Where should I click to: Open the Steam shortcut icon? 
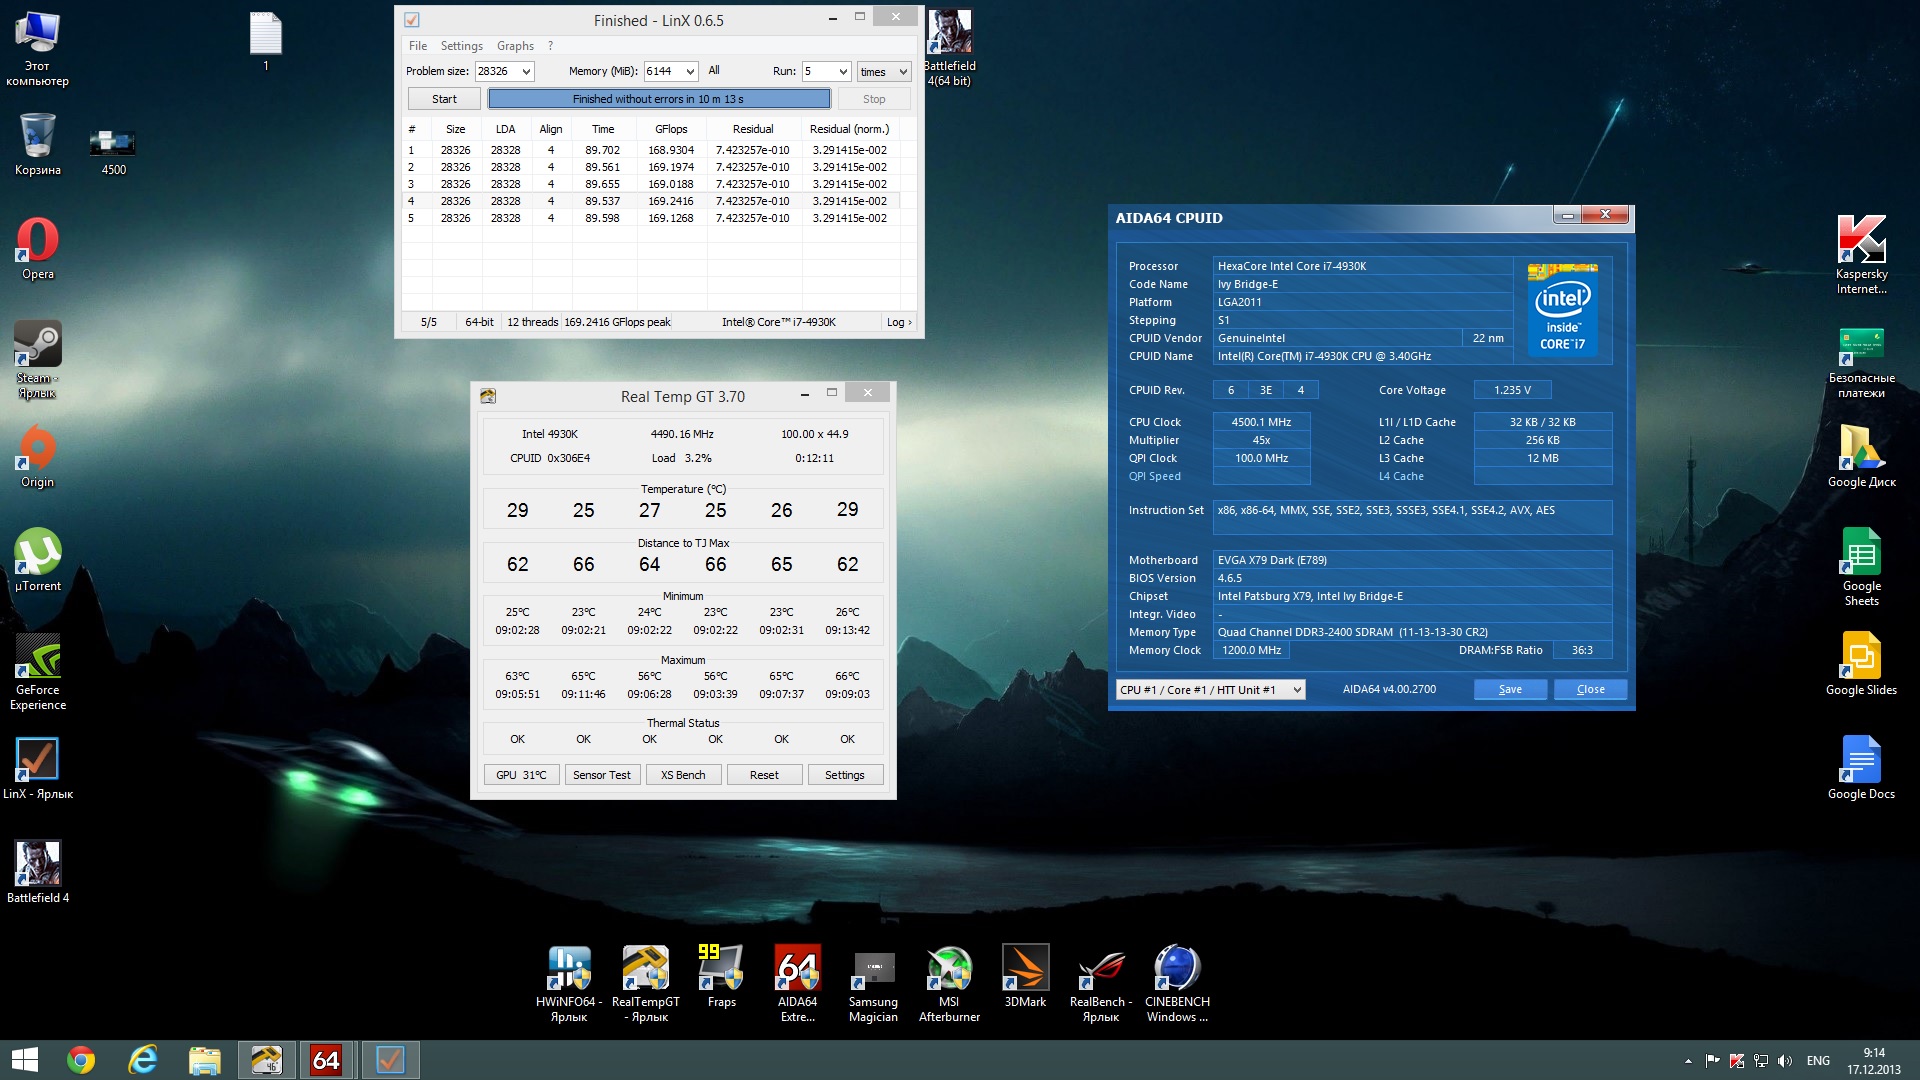pos(38,346)
